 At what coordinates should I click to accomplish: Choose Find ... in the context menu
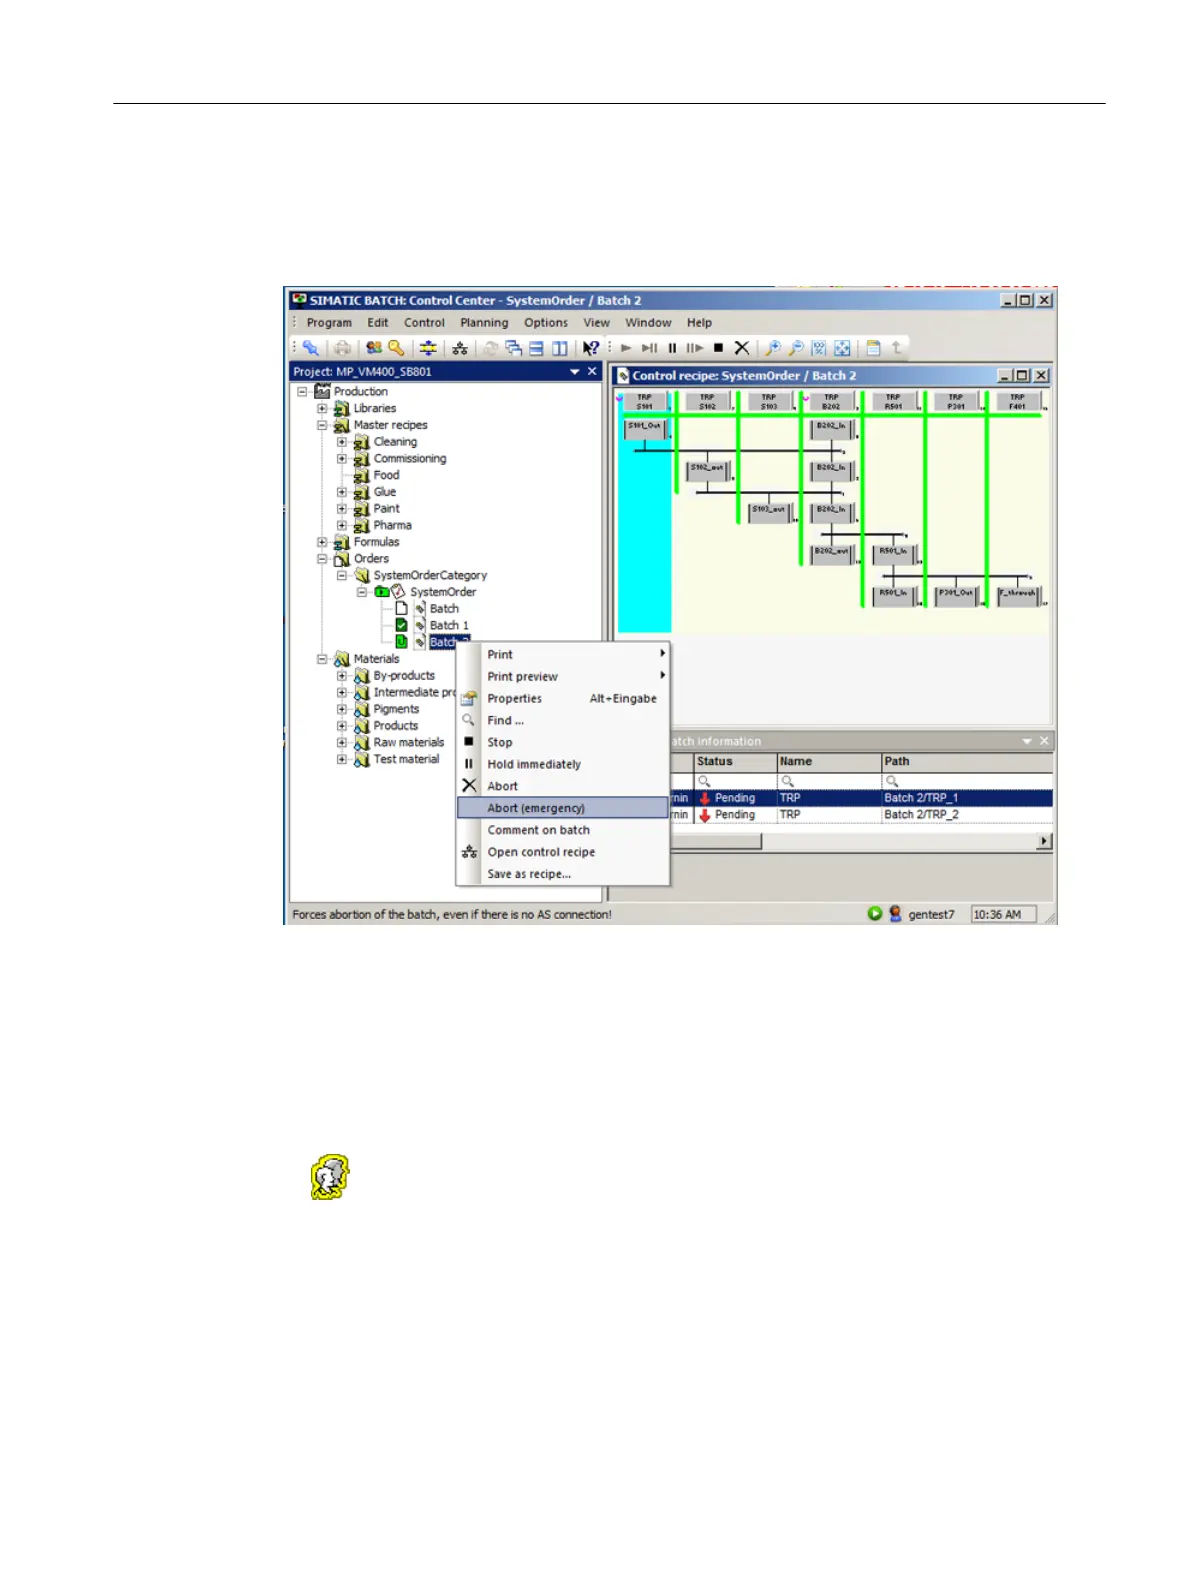(x=563, y=720)
